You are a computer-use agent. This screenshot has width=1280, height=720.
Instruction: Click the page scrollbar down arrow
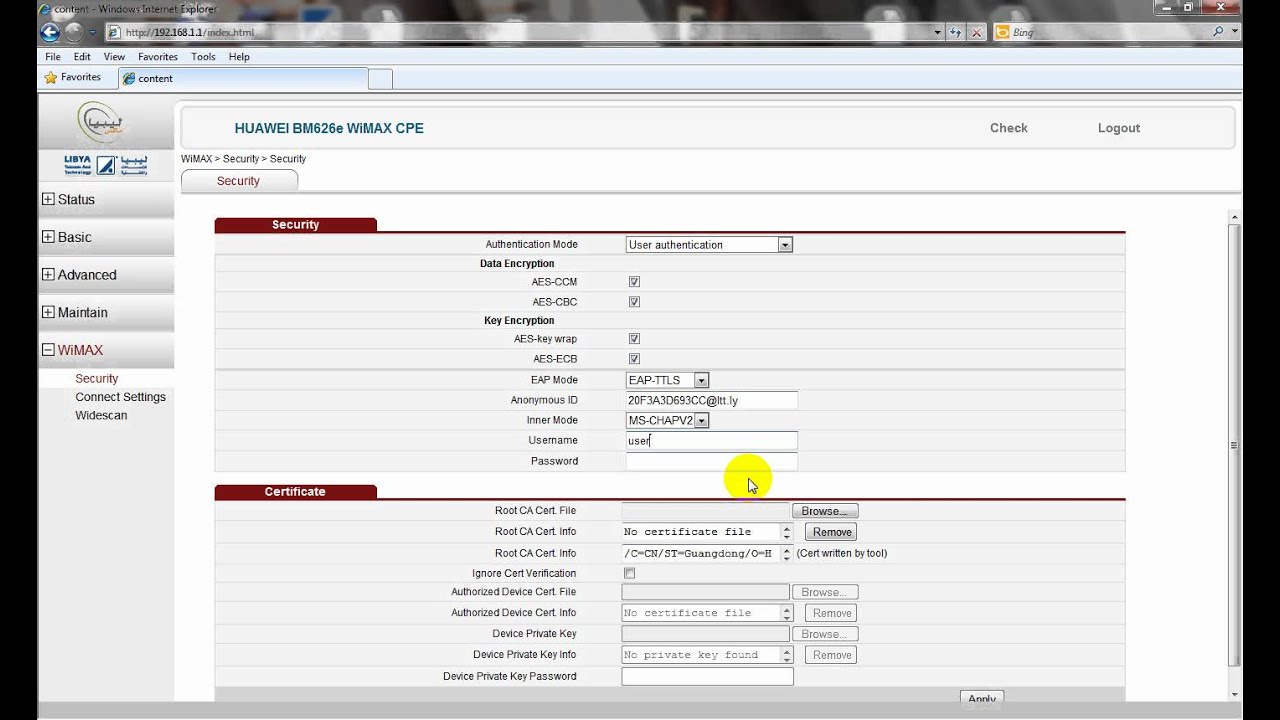[1235, 694]
